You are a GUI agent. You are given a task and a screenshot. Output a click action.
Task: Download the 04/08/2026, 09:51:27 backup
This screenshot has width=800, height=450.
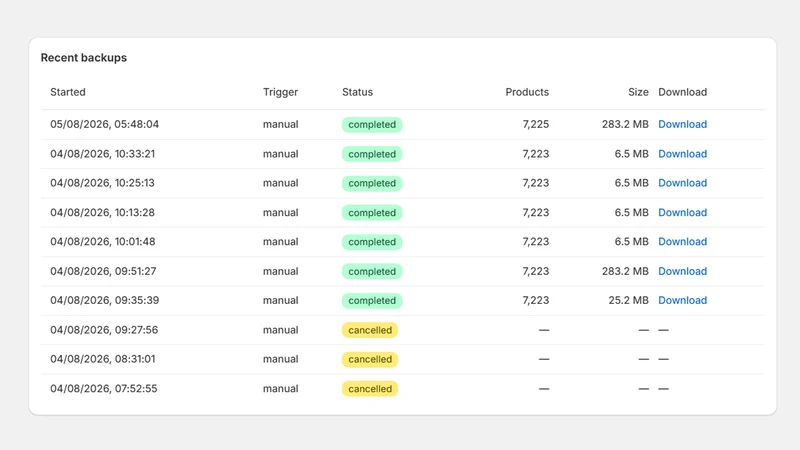coord(682,271)
